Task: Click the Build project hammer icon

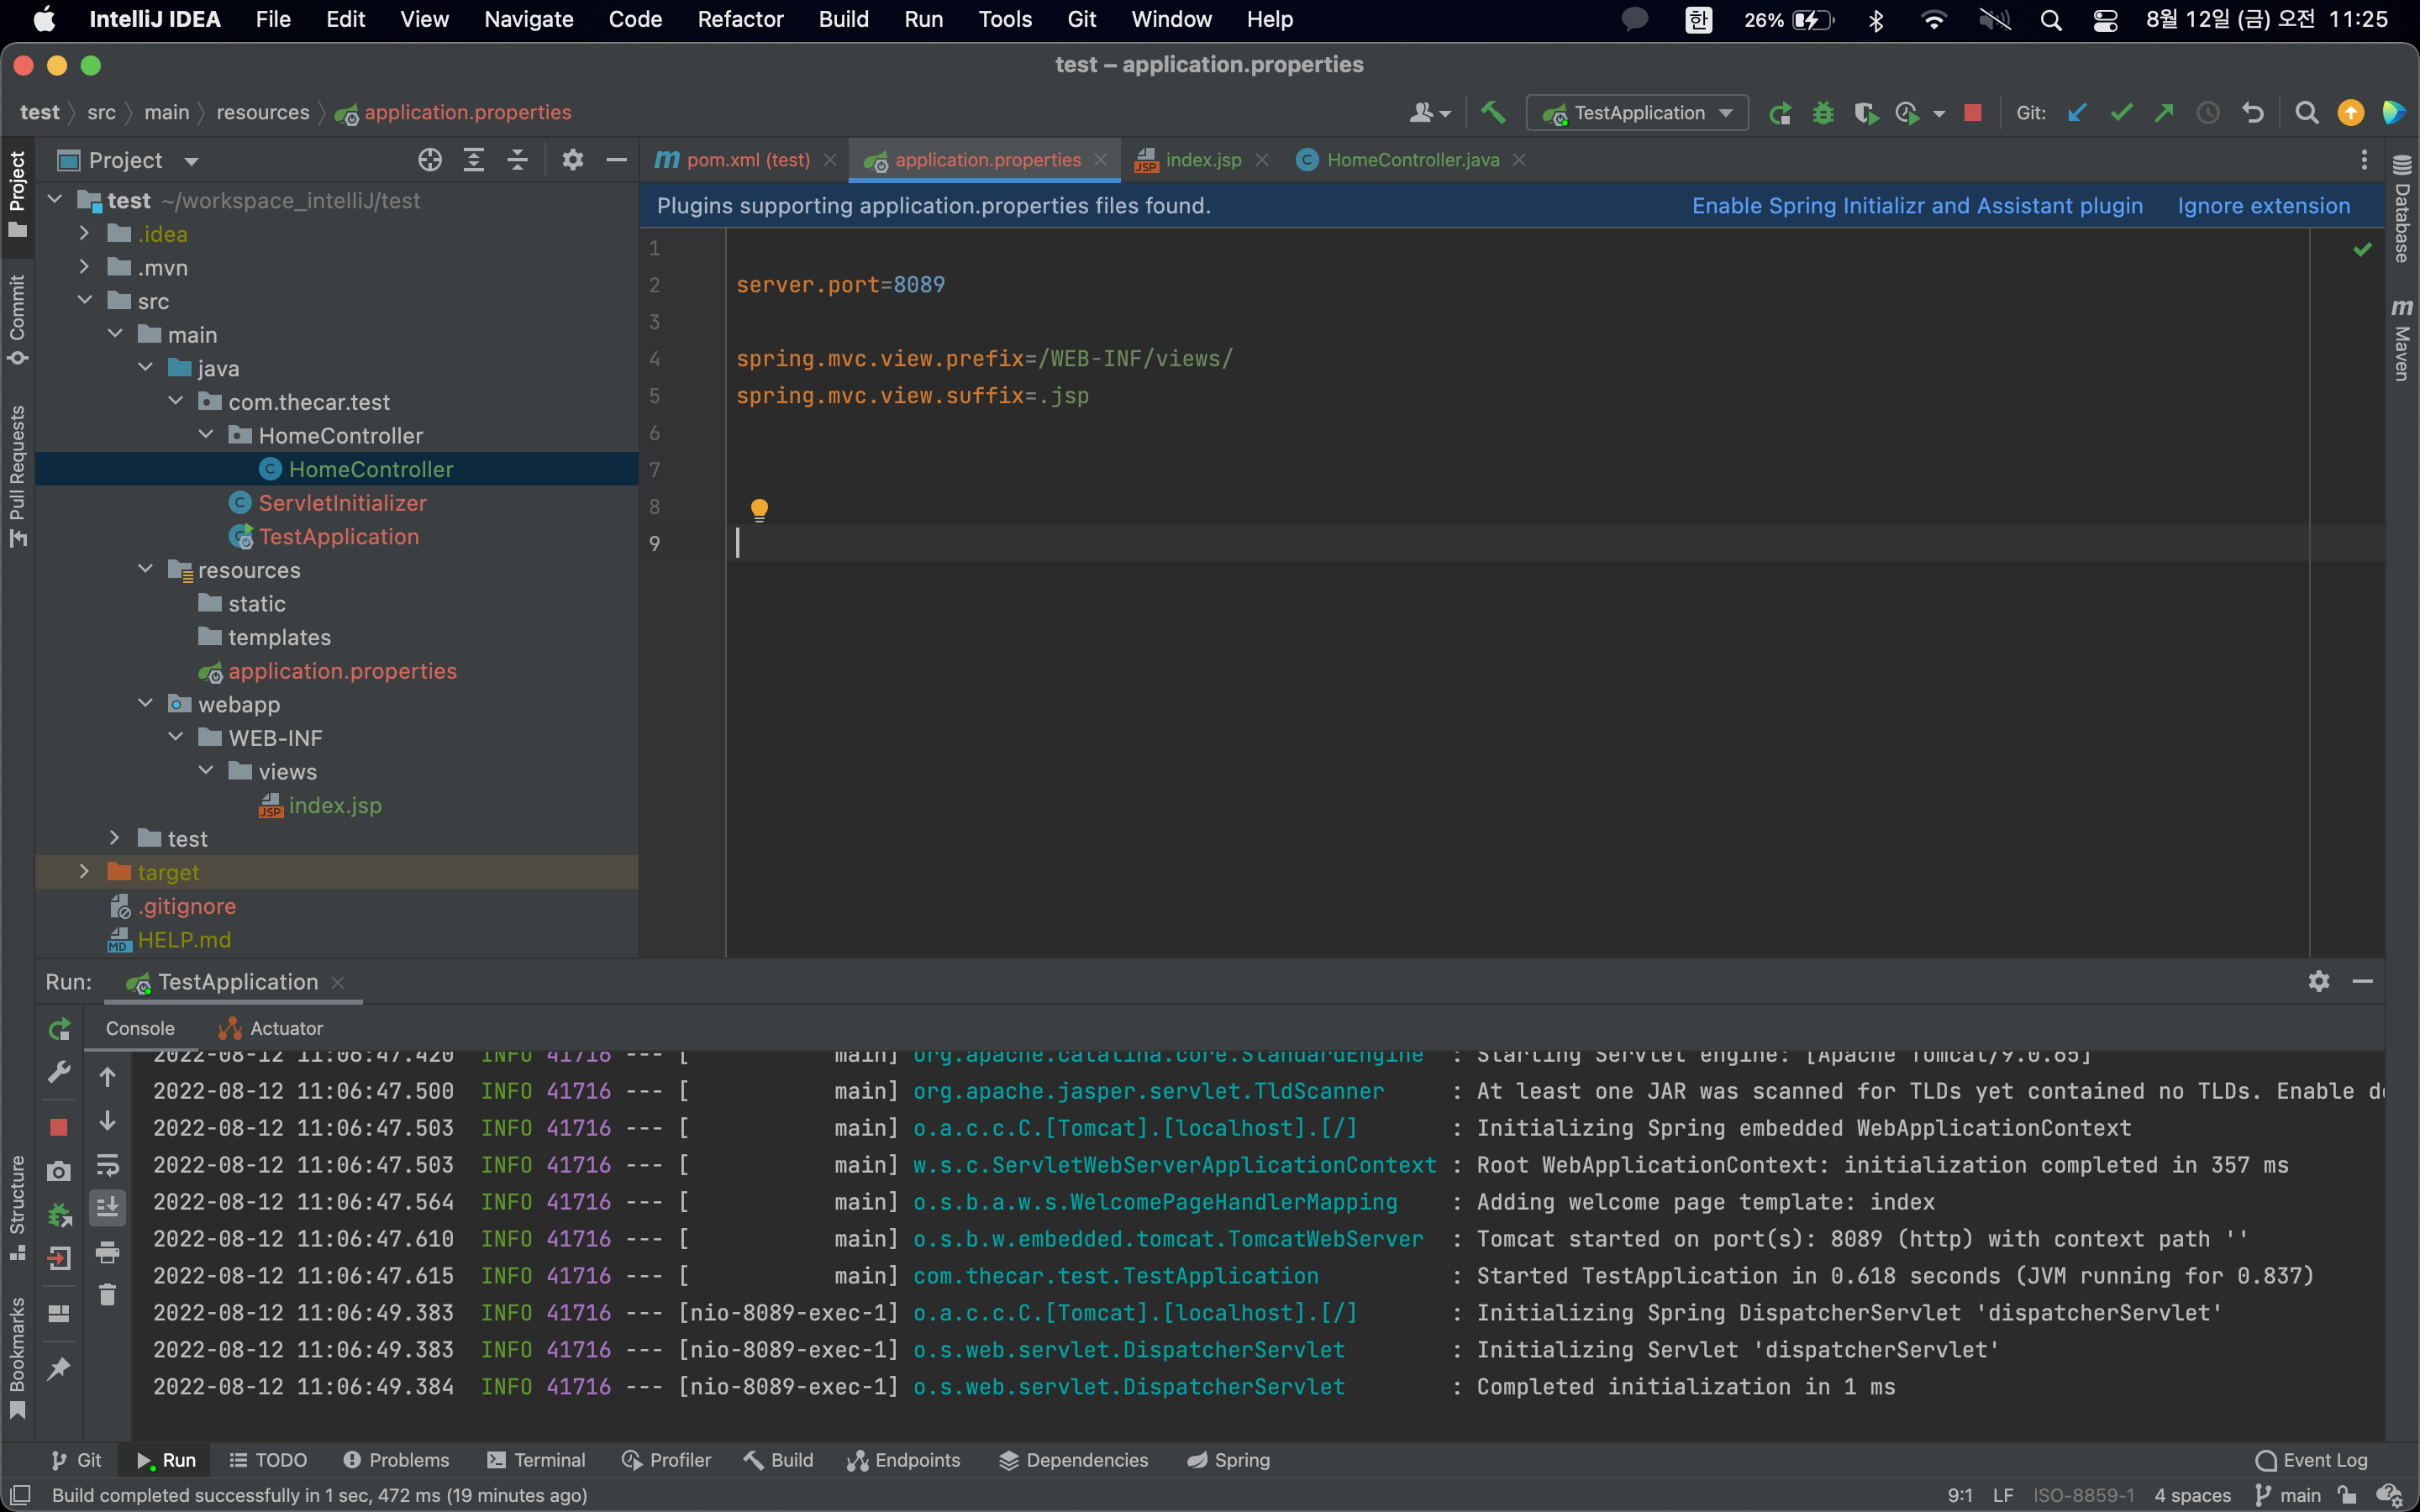Action: coord(1493,113)
